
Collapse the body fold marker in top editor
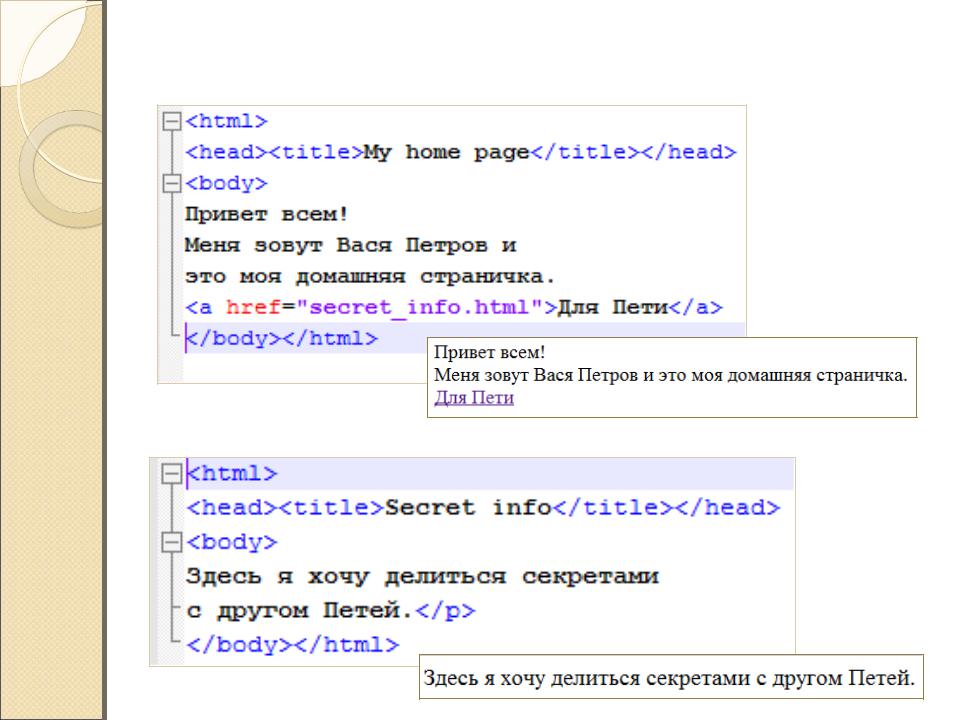coord(172,183)
